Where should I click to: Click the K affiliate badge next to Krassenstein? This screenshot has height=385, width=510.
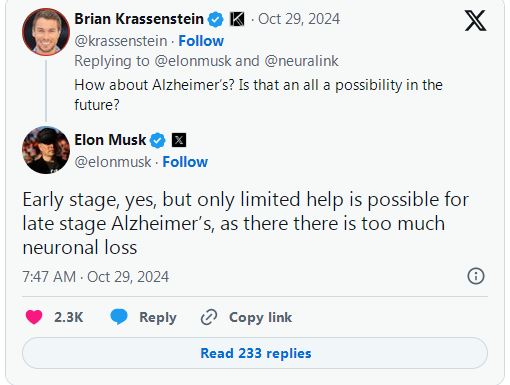pos(237,19)
